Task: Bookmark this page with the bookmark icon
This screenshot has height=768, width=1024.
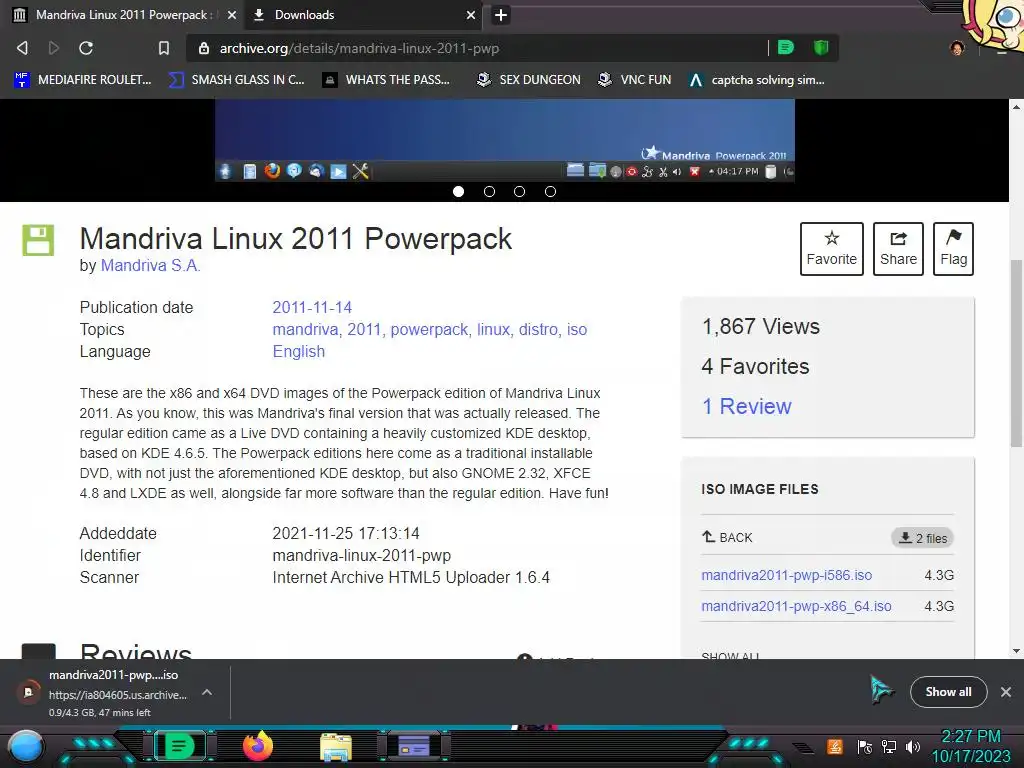Action: (164, 48)
